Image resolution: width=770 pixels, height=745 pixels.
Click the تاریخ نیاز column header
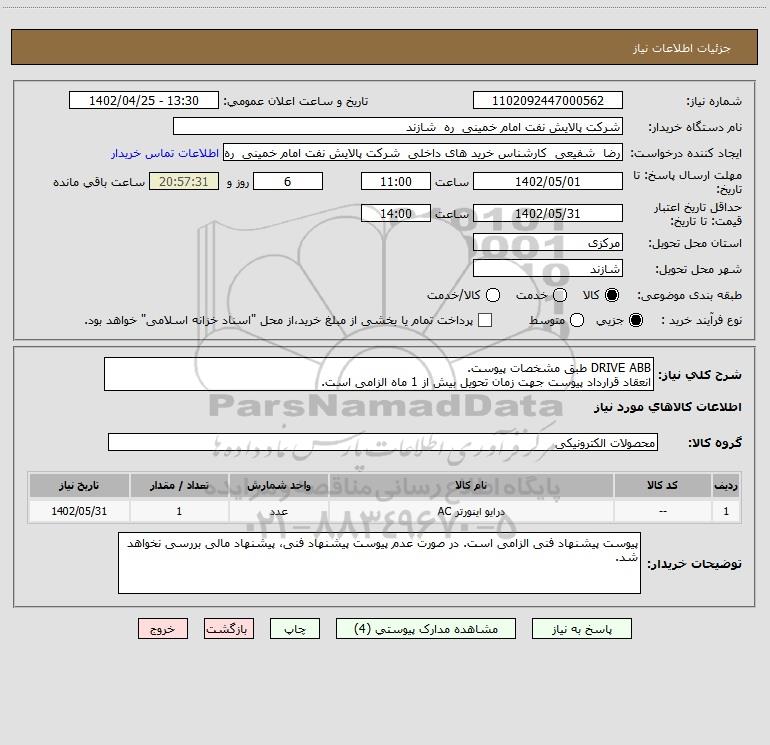(79, 486)
